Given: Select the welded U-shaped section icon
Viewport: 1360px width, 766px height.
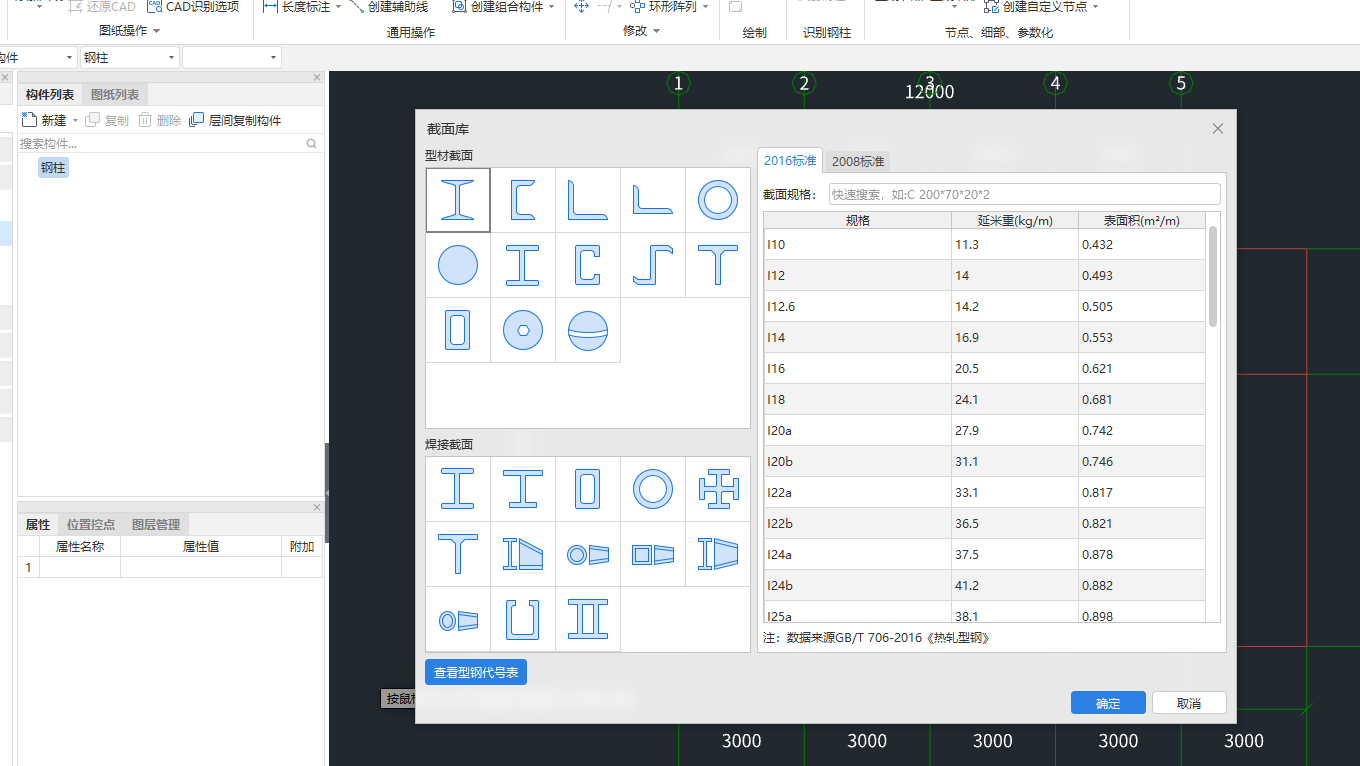Looking at the screenshot, I should 523,619.
